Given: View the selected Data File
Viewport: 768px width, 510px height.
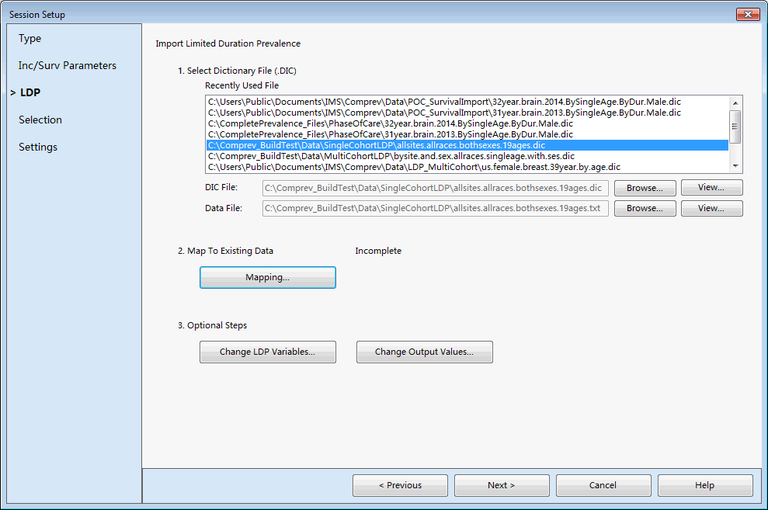Looking at the screenshot, I should [711, 208].
